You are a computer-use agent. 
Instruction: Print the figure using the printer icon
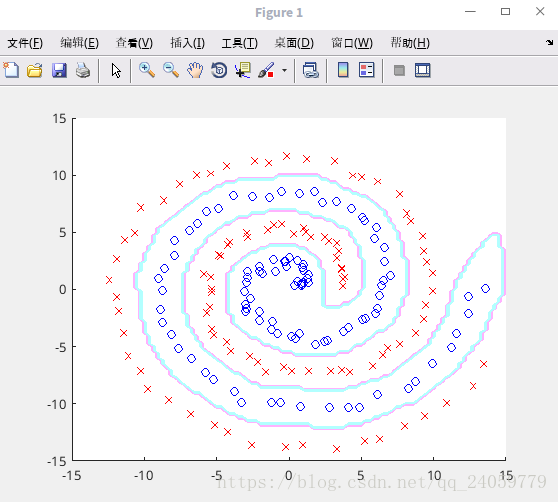pos(83,70)
